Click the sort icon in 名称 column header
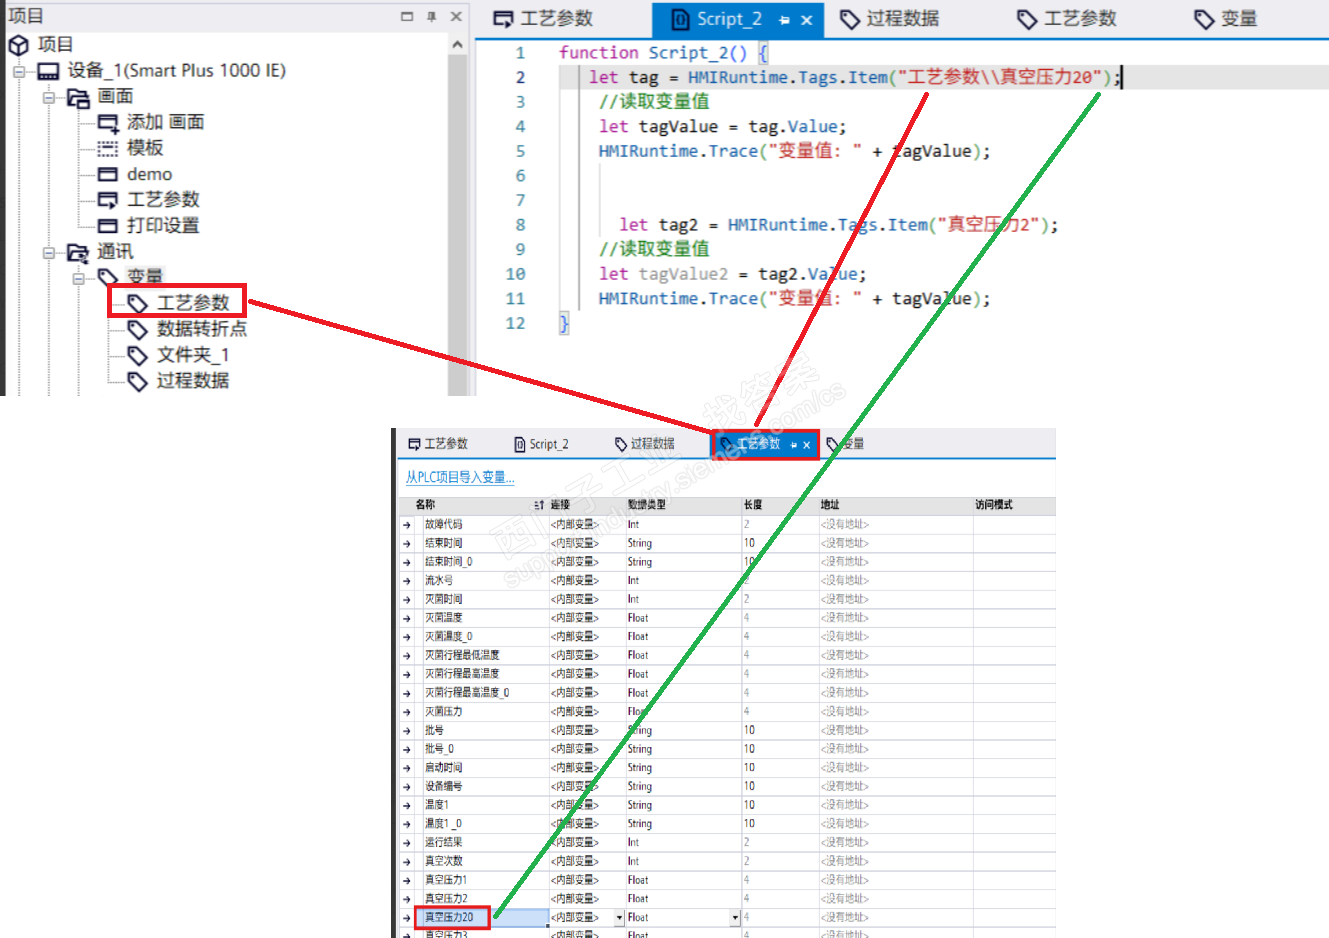 coord(539,505)
